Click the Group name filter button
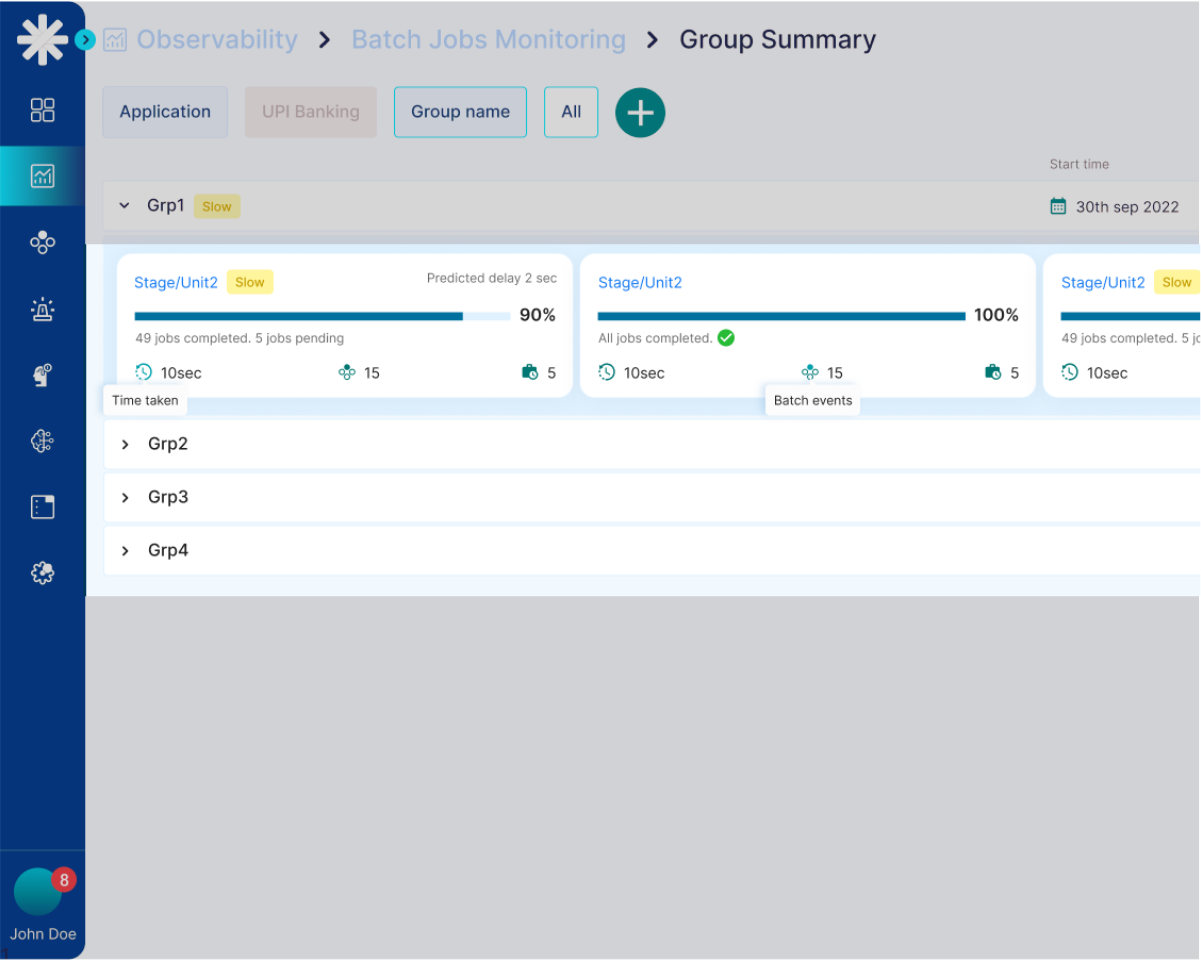This screenshot has height=960, width=1201. click(x=460, y=112)
